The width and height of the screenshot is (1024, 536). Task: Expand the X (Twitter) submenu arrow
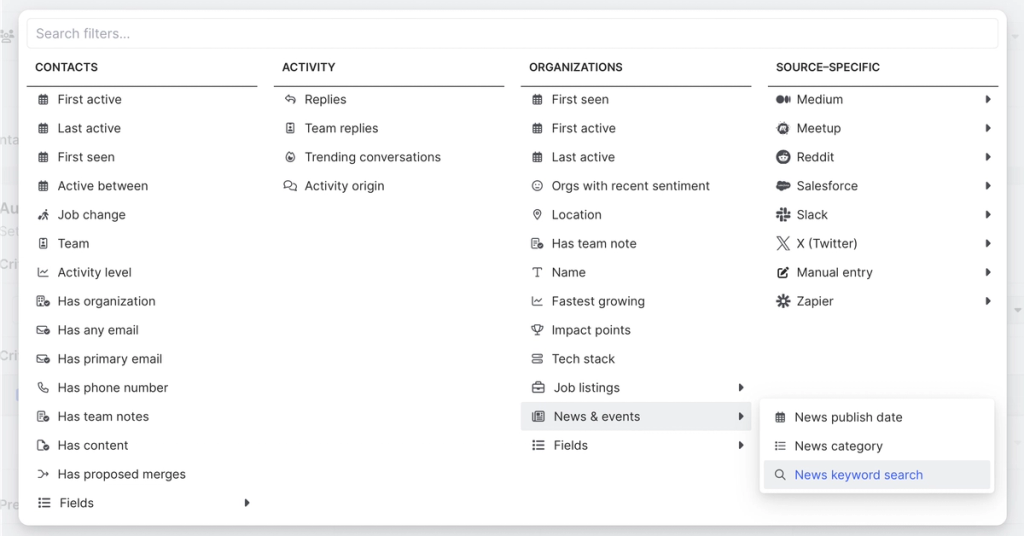click(988, 243)
